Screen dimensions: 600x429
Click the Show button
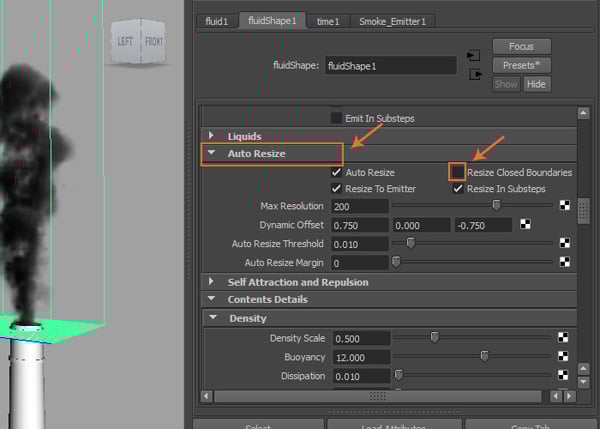(x=506, y=84)
